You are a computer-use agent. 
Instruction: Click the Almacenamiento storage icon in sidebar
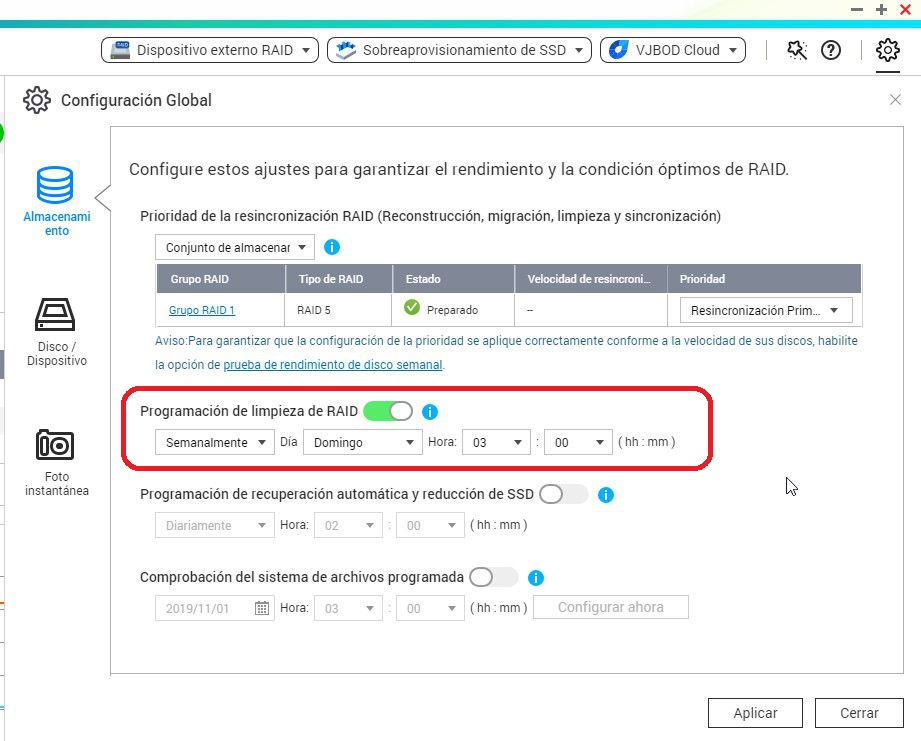coord(56,186)
